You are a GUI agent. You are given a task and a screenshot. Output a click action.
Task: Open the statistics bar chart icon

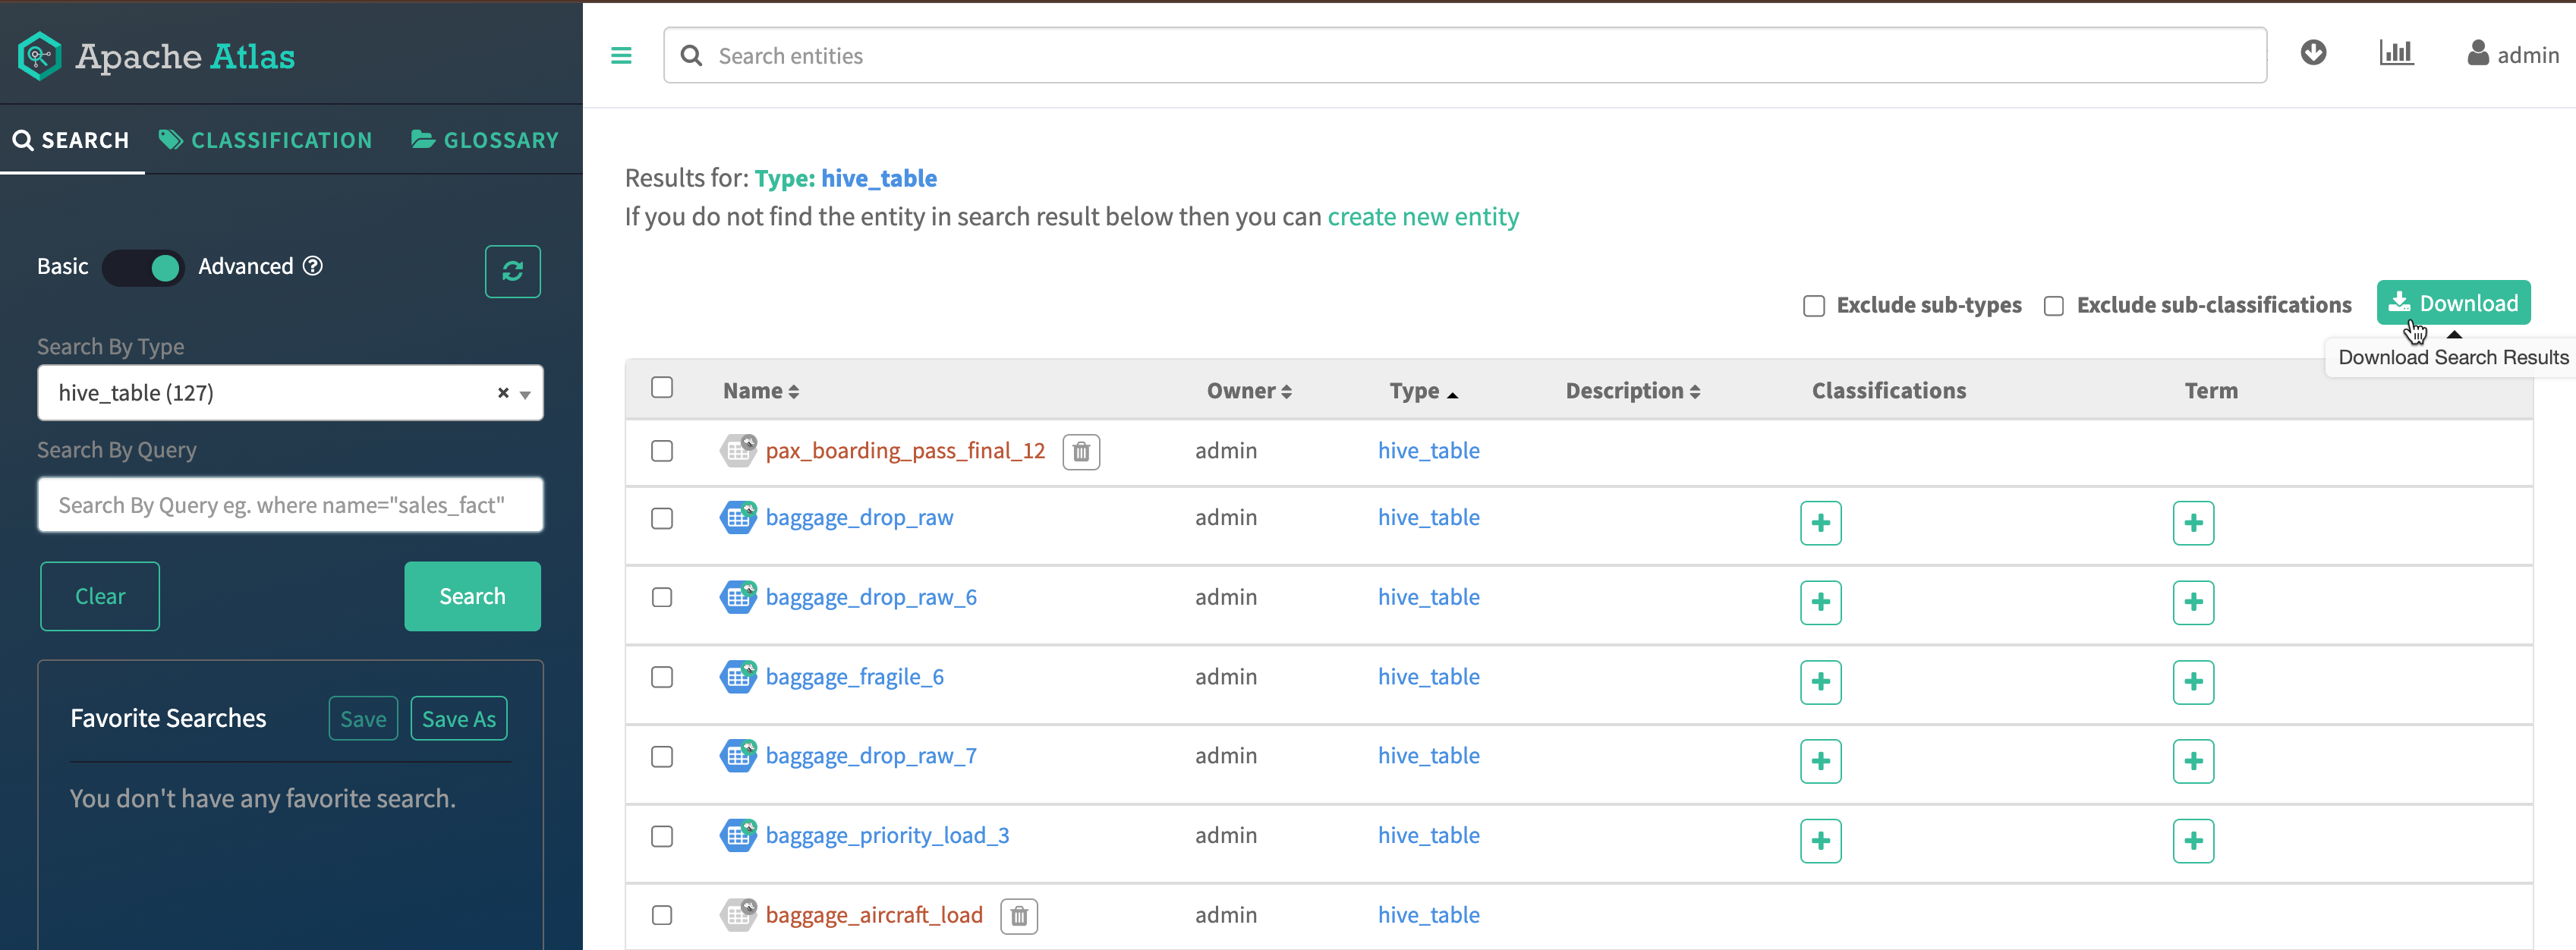[2395, 53]
